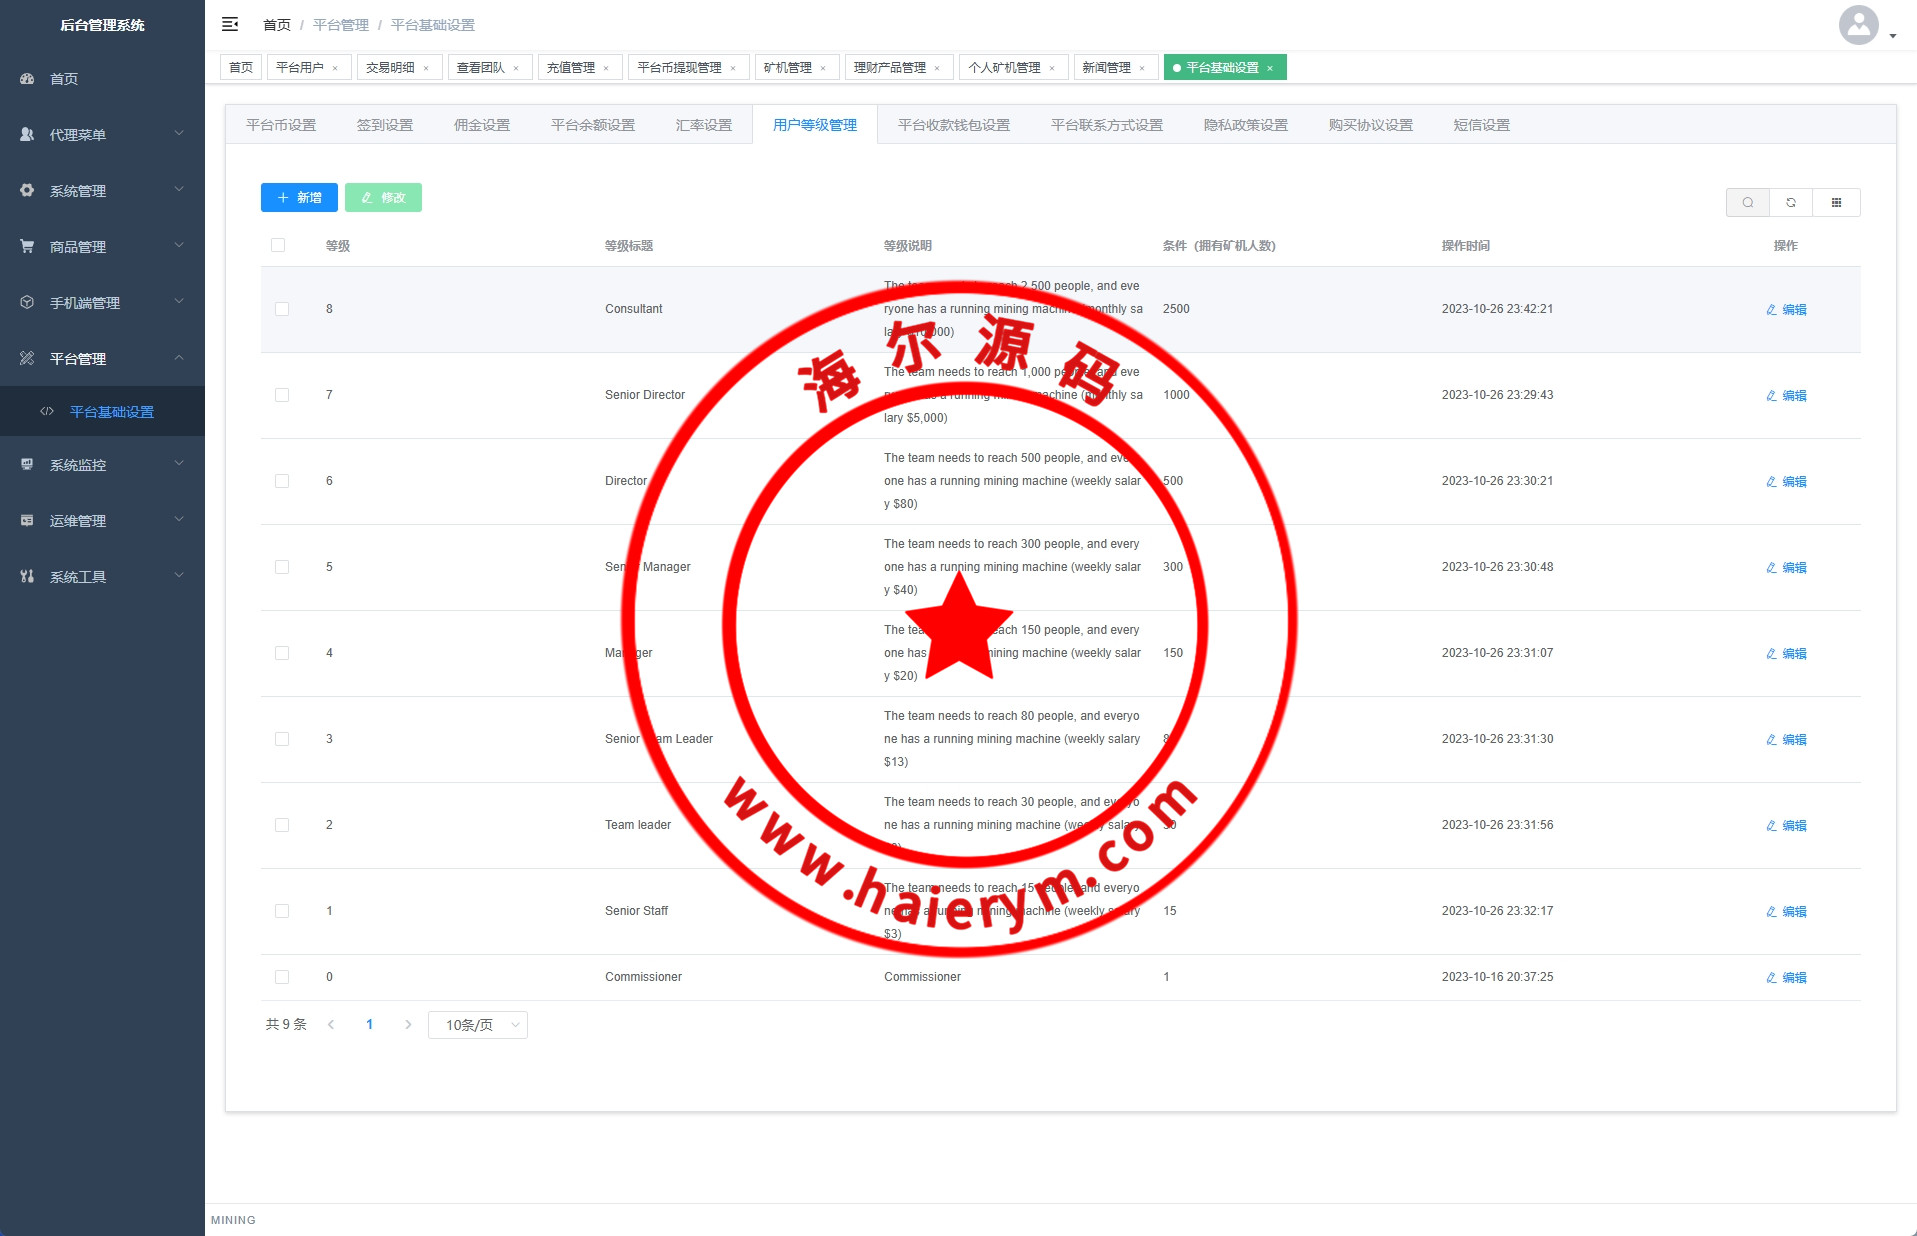Image resolution: width=1917 pixels, height=1236 pixels.
Task: Click the sidebar collapse hamburger icon
Action: [230, 24]
